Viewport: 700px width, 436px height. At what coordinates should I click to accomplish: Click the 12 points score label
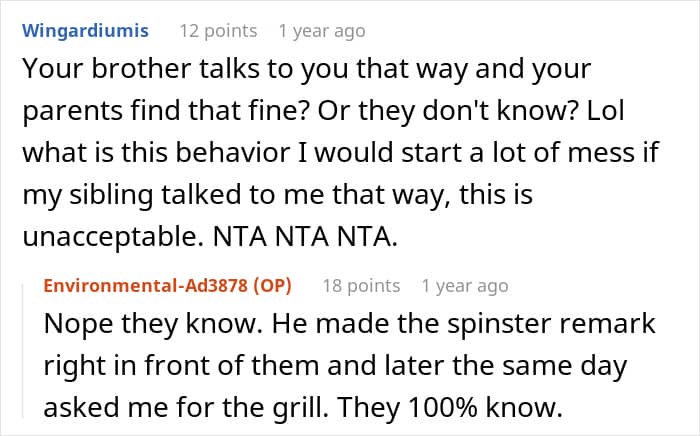[218, 31]
